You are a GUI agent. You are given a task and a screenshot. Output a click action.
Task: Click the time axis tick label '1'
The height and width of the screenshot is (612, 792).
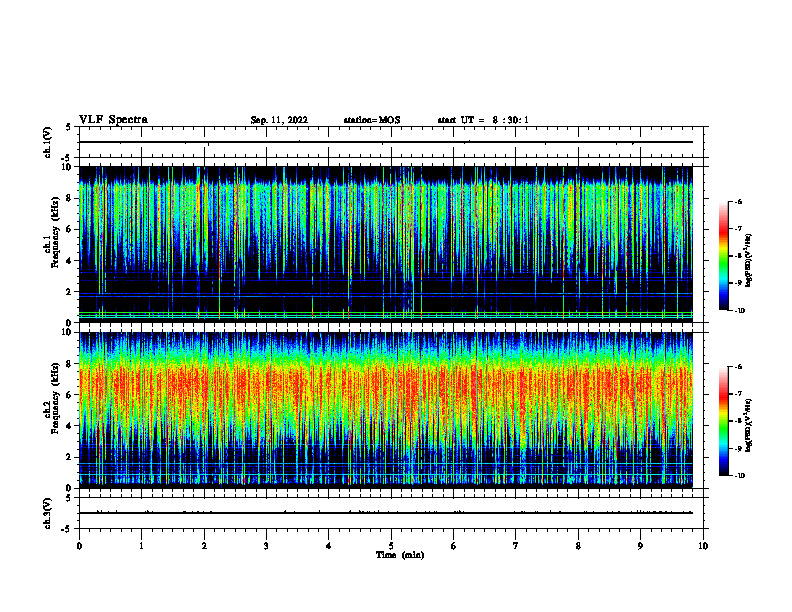(141, 546)
